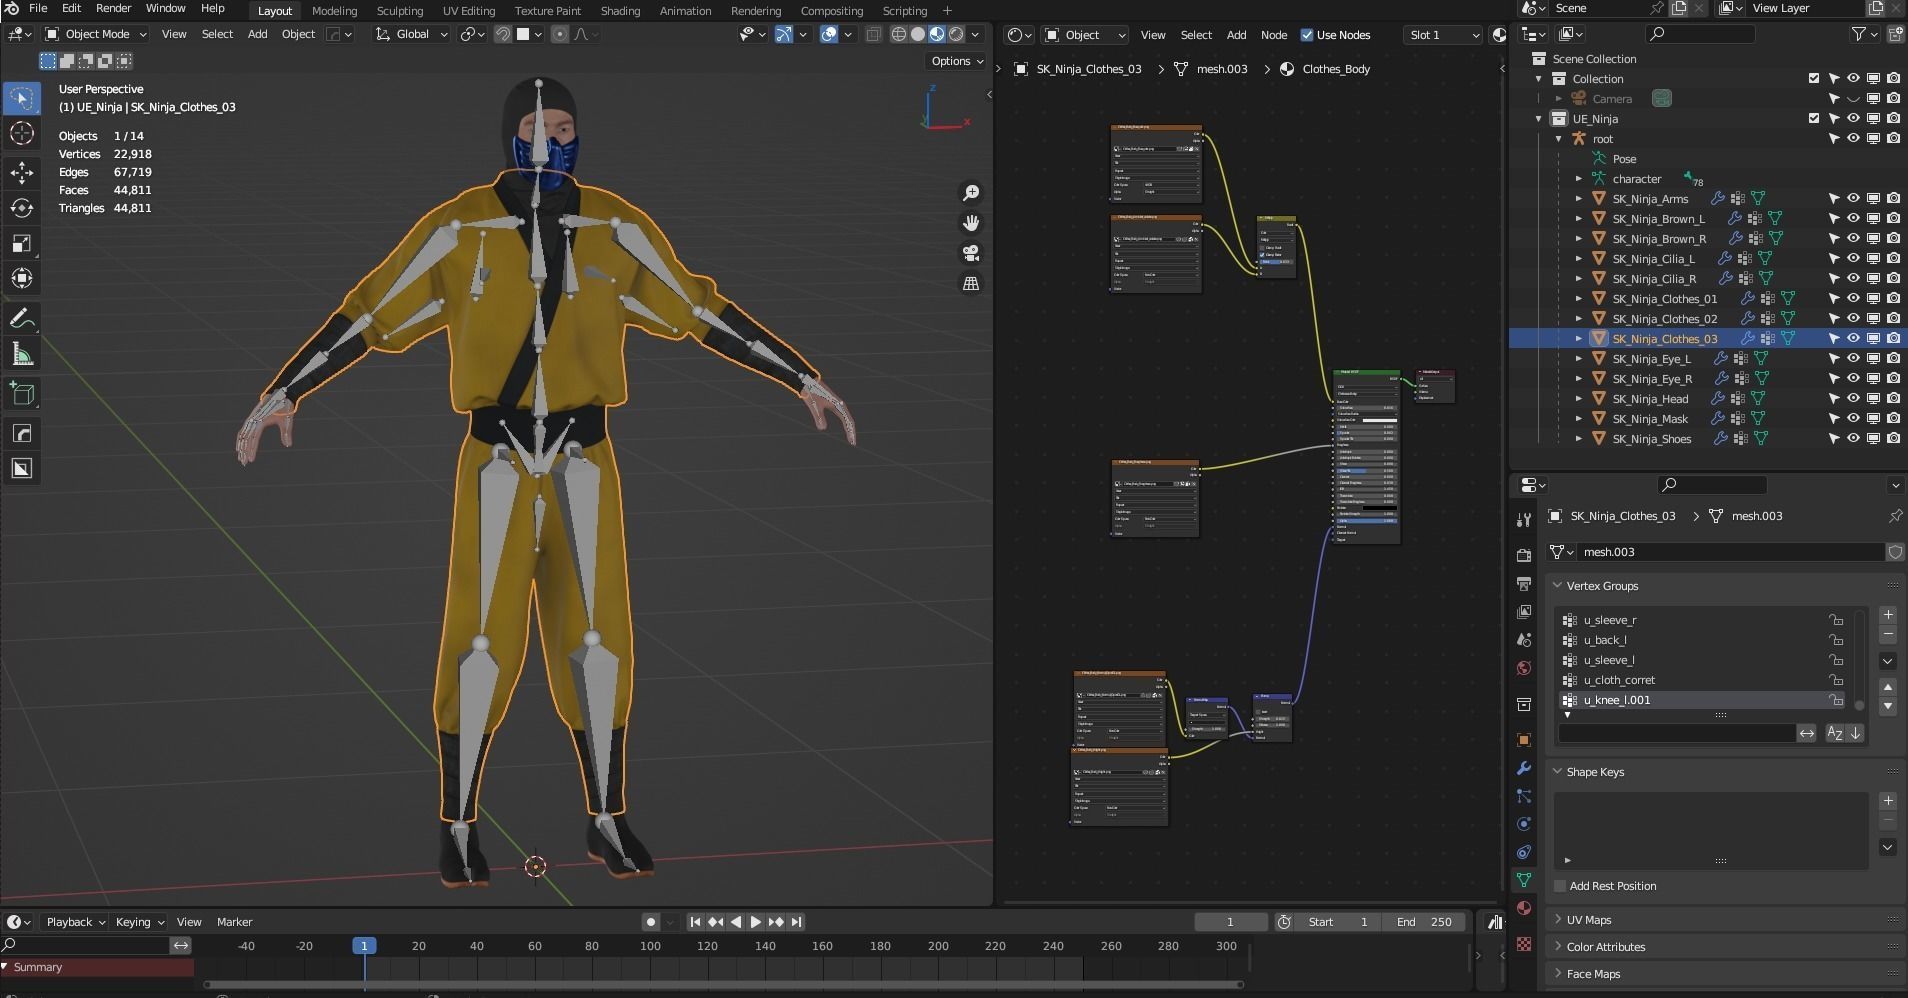Image resolution: width=1908 pixels, height=998 pixels.
Task: Open the node editor Node menu
Action: click(x=1273, y=35)
